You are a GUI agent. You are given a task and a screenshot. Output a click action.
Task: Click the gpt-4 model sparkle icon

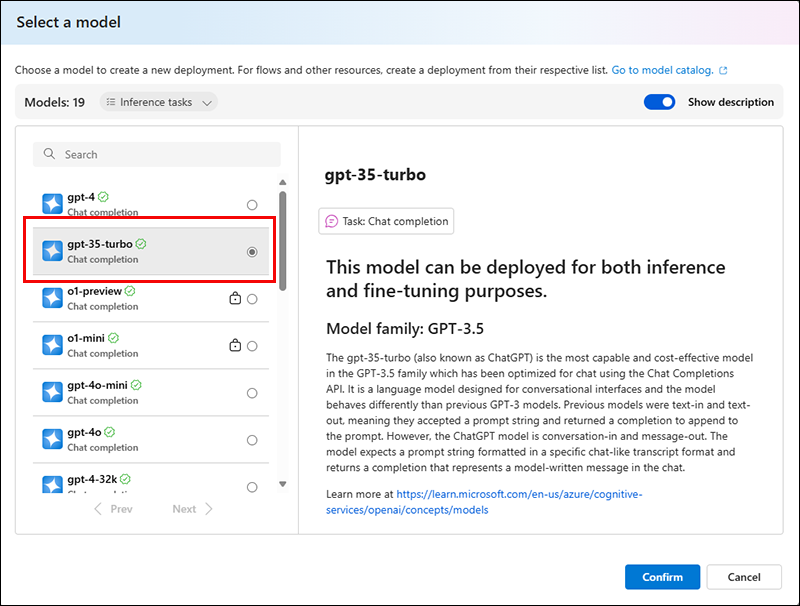[x=53, y=204]
